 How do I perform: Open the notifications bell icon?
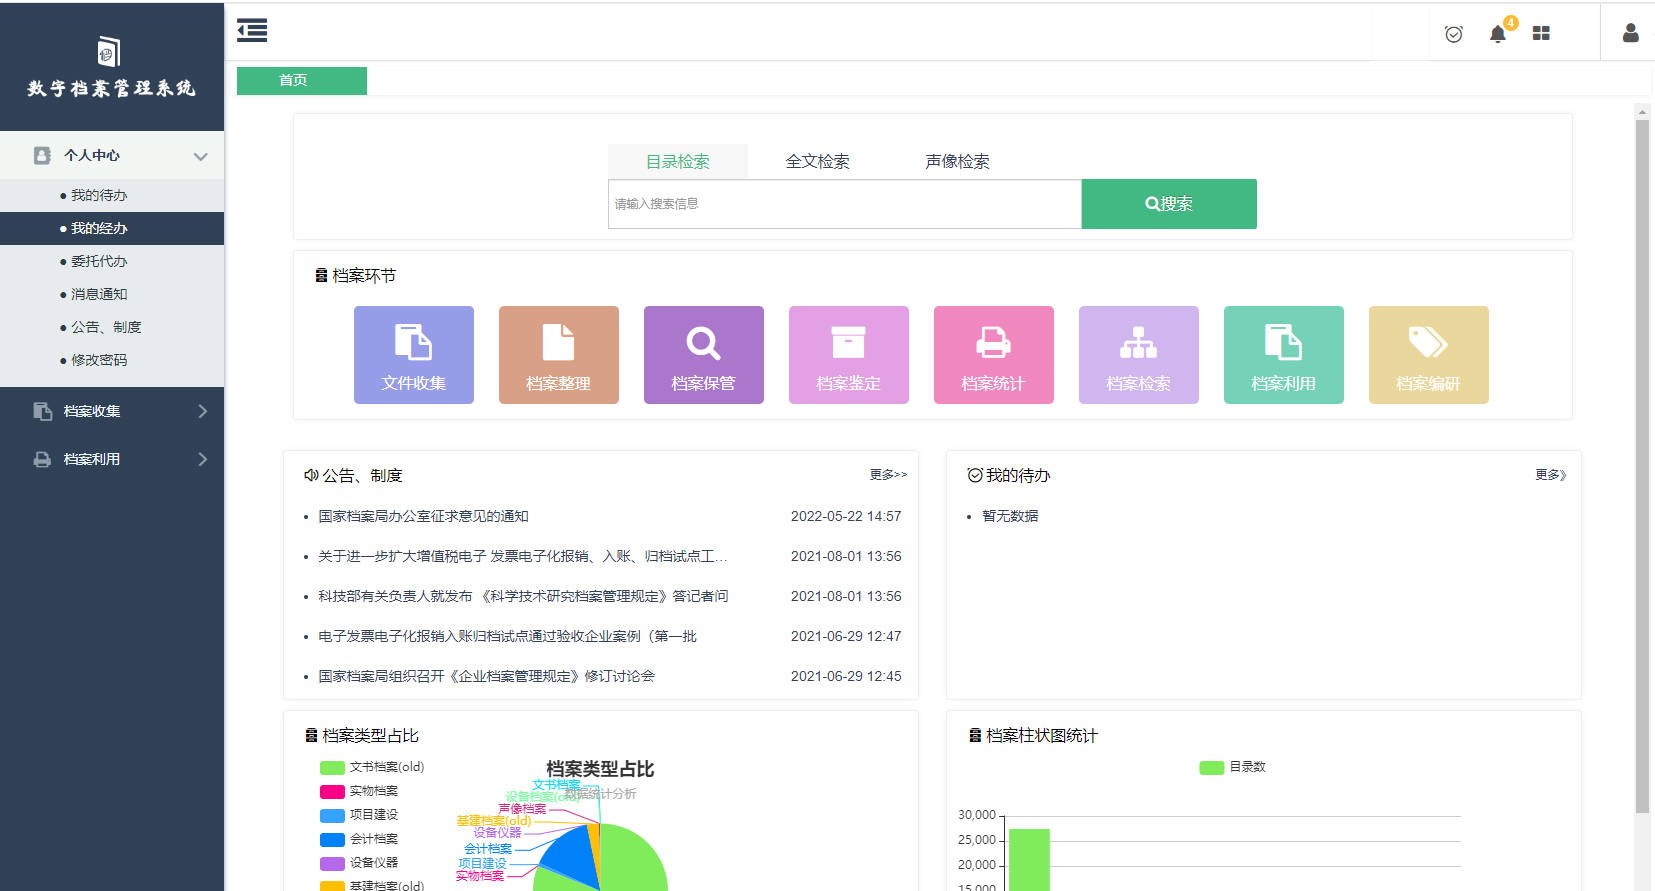(x=1497, y=34)
